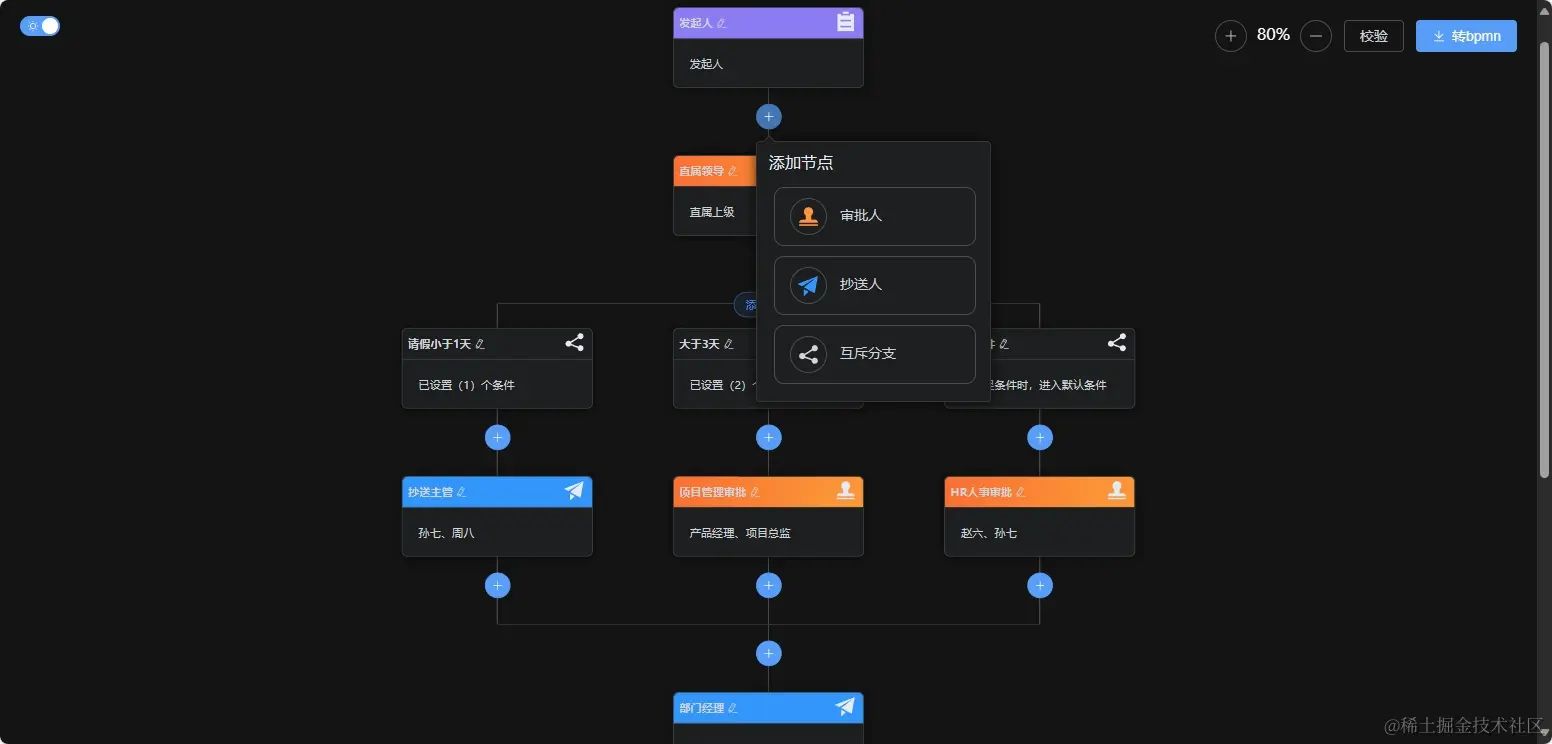Click the zoom in plus button

(x=1230, y=36)
